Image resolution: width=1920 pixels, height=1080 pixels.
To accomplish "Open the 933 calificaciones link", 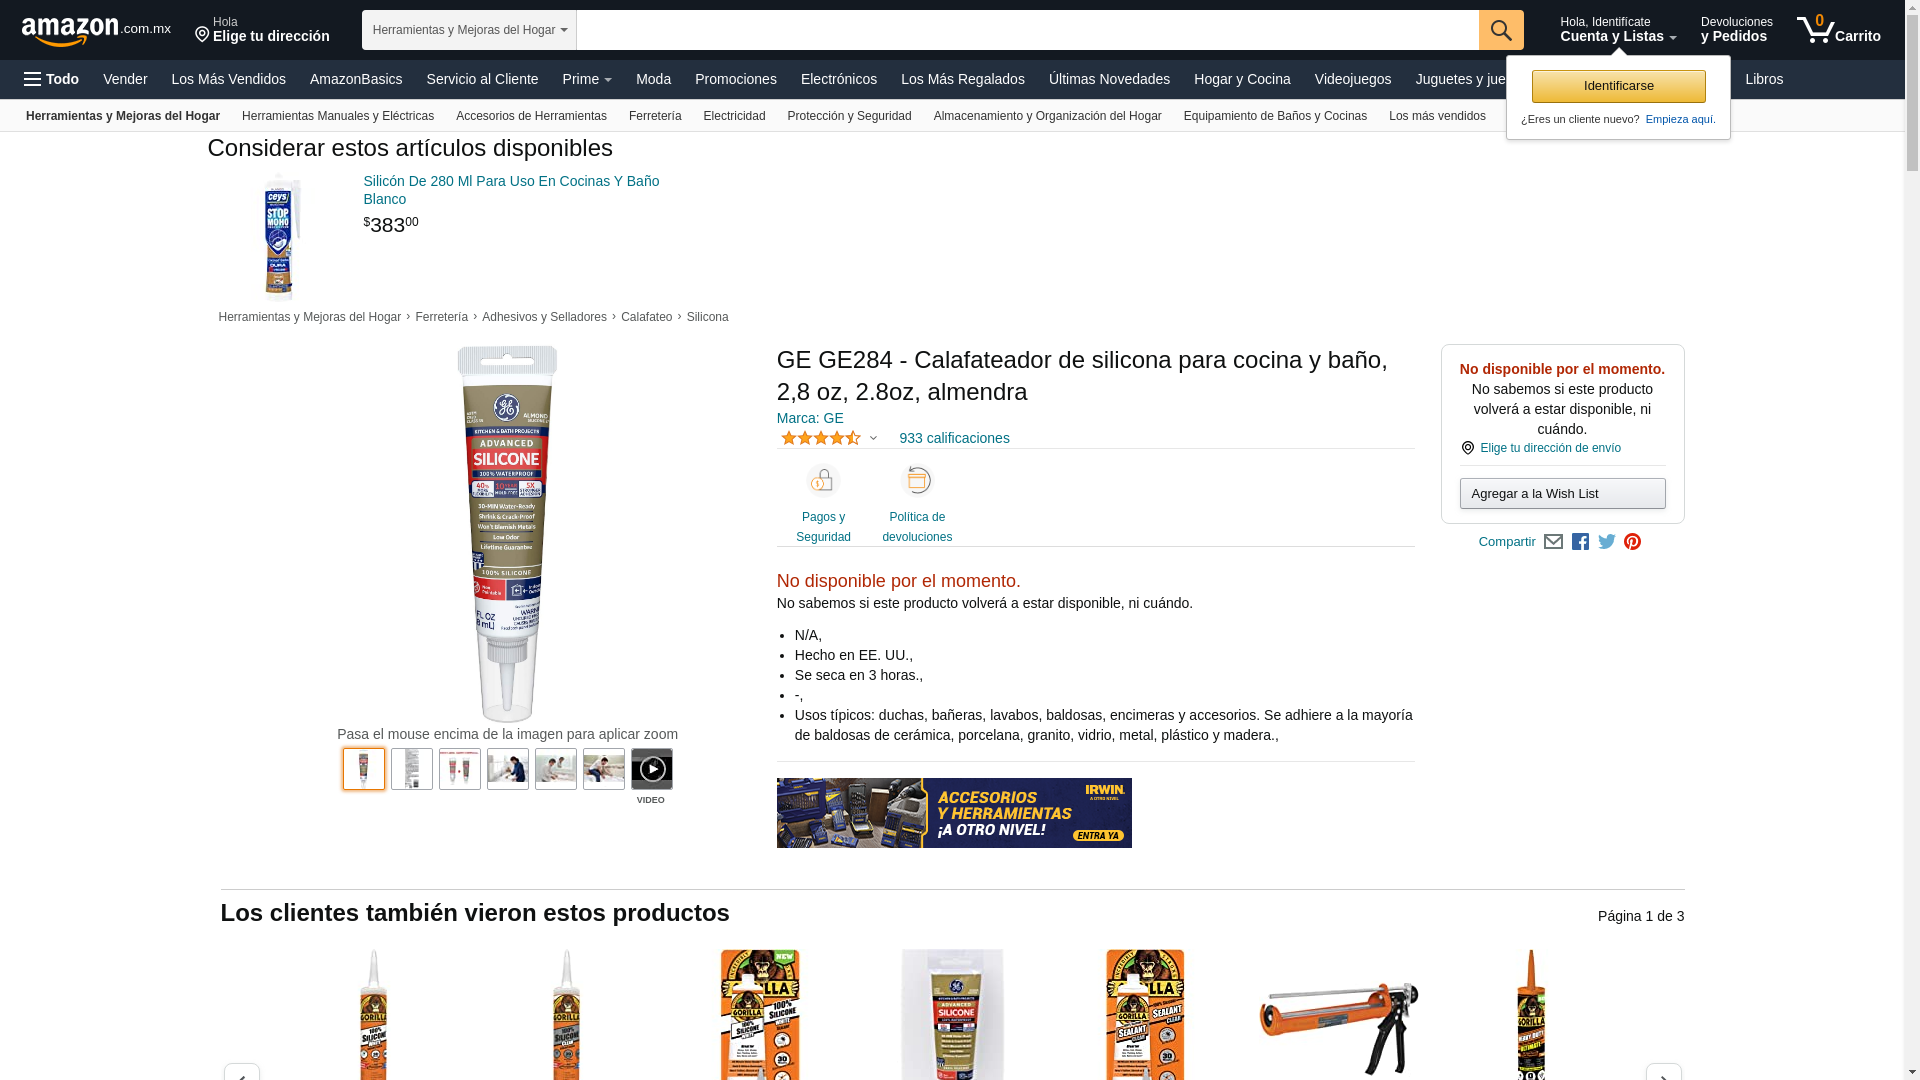I will [x=954, y=438].
